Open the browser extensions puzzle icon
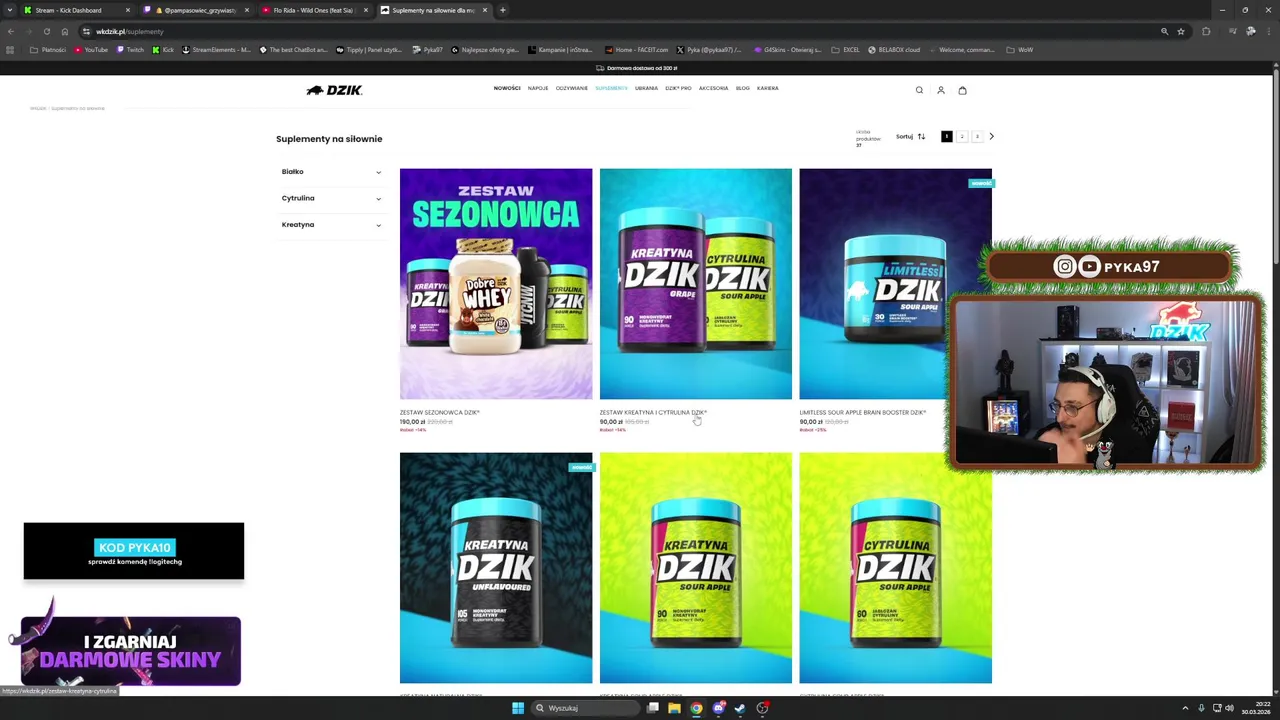The height and width of the screenshot is (720, 1280). point(1206,31)
